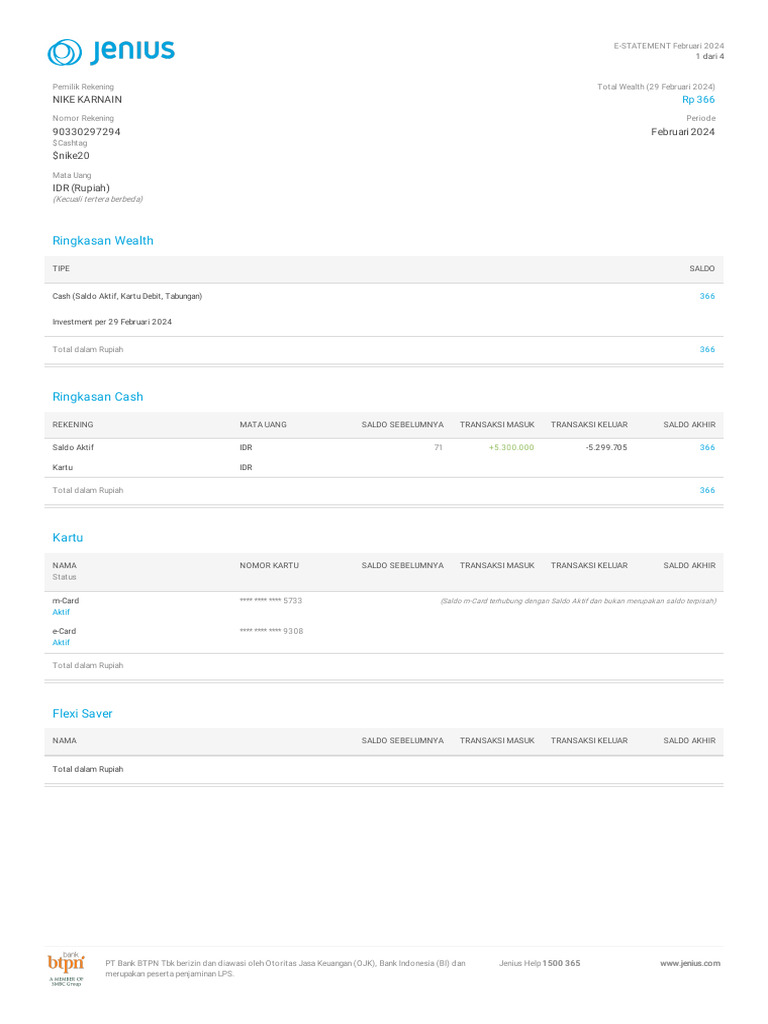Open the www.jenius.com link in footer
Screen dimensions: 768x1024
690,963
